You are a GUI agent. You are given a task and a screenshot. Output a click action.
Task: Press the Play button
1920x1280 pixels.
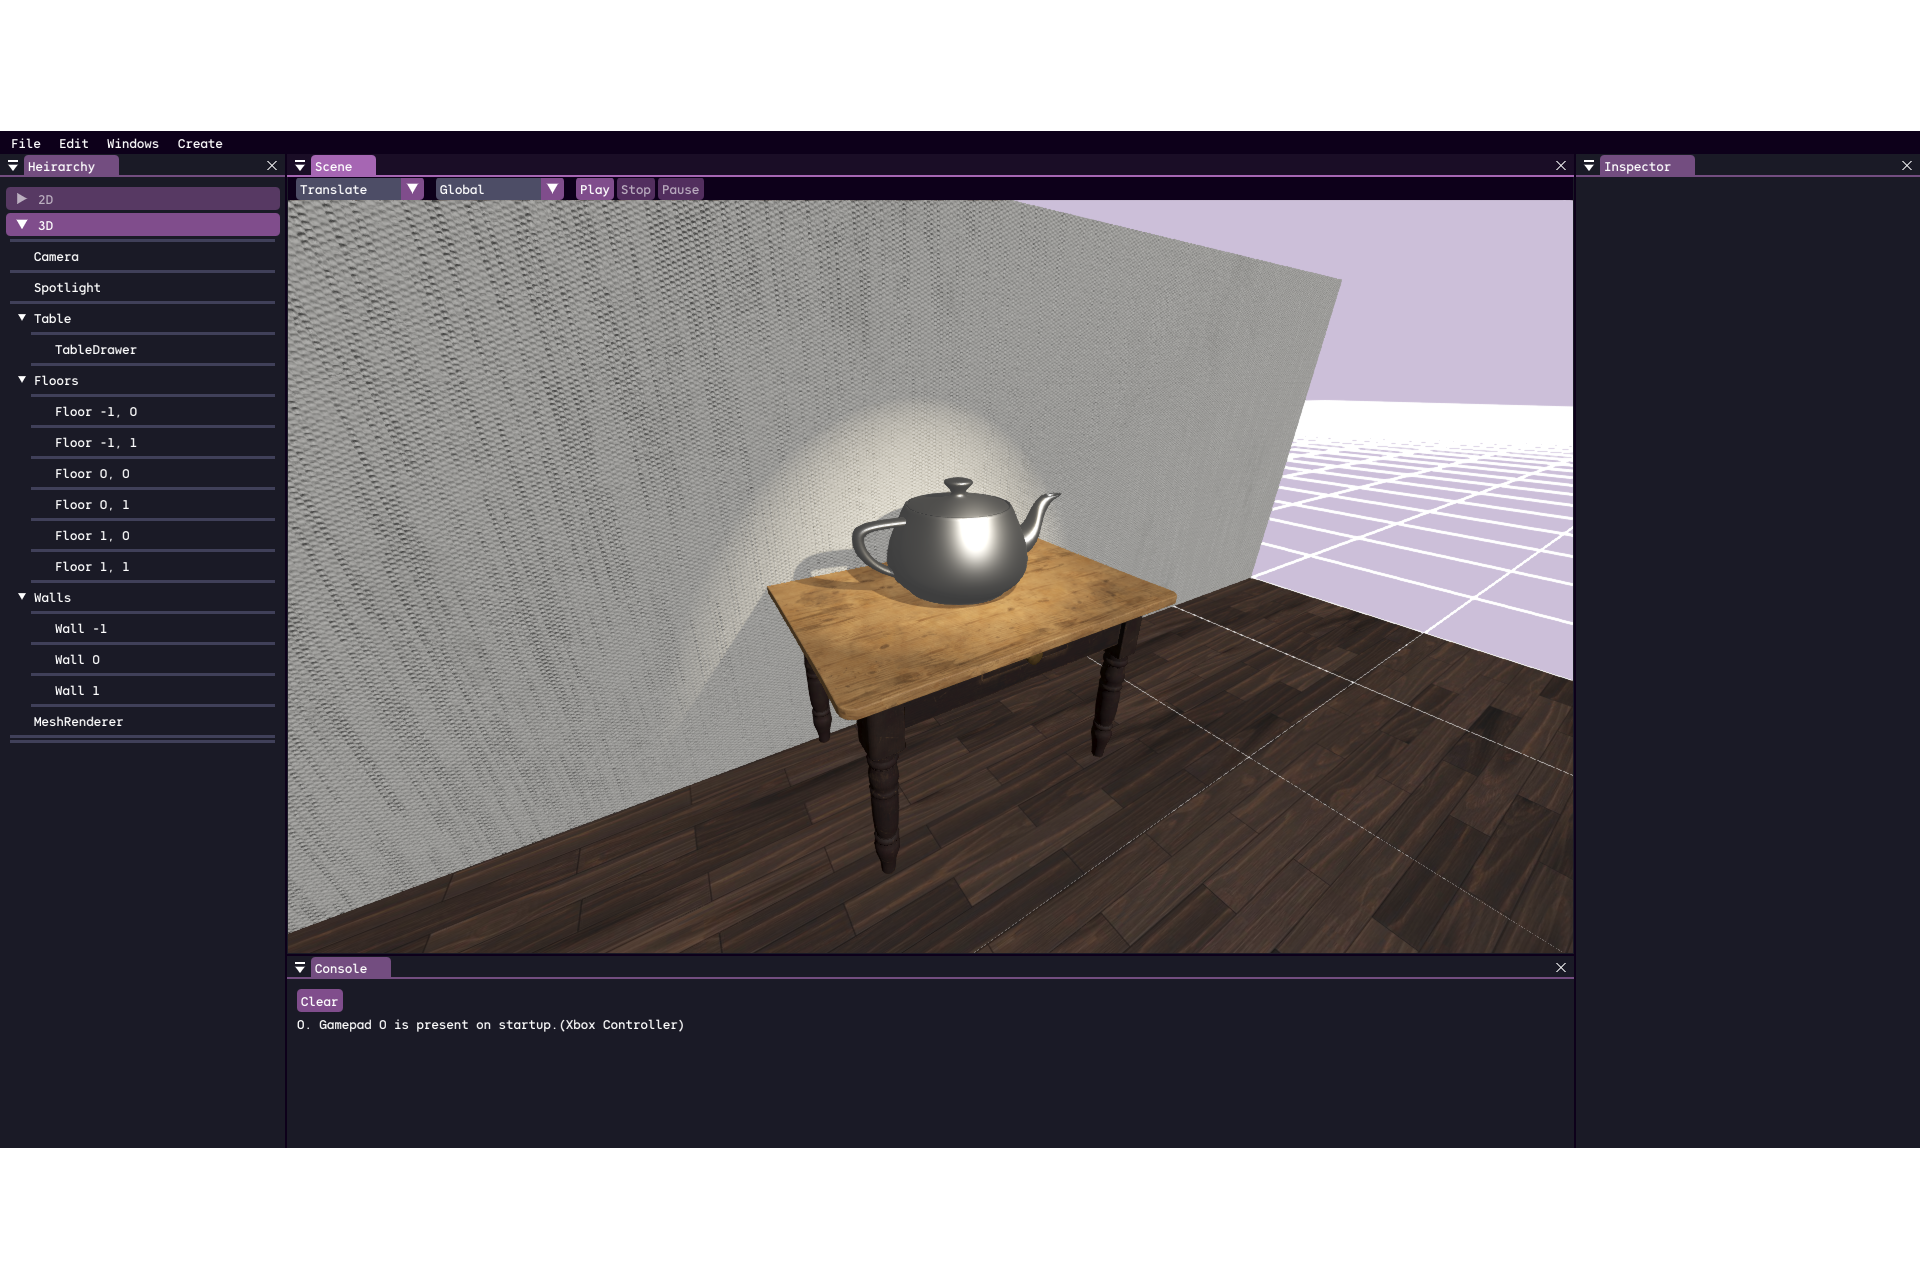[594, 189]
